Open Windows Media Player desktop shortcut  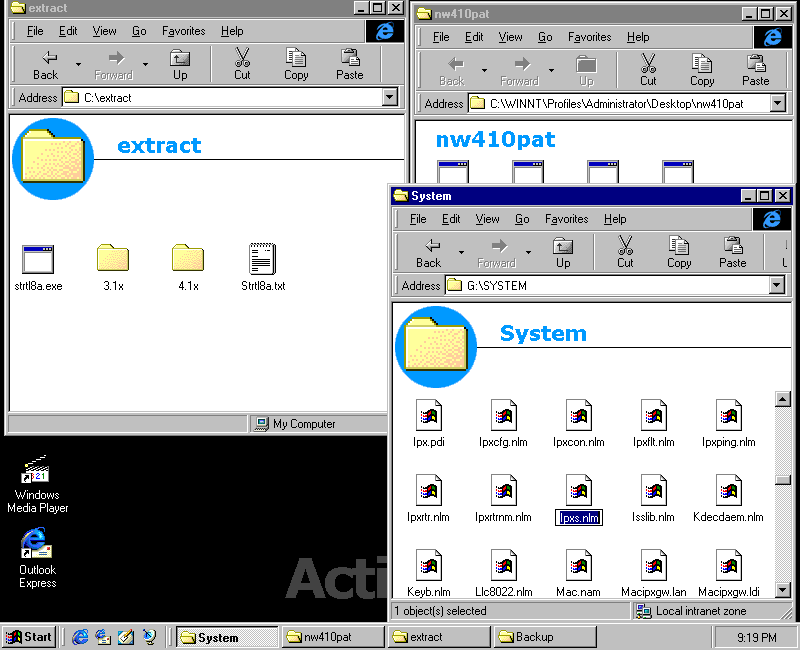[x=37, y=484]
